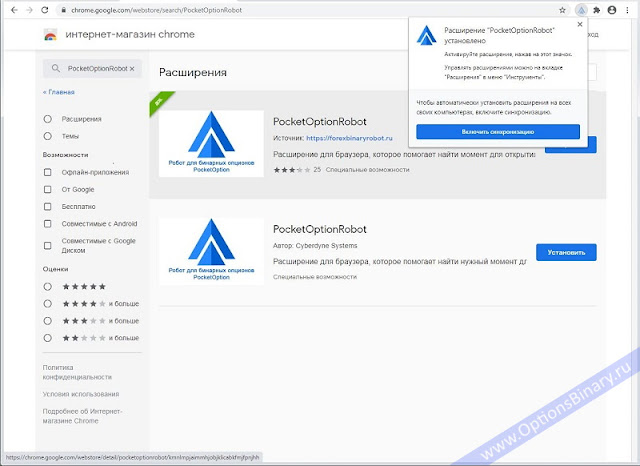Click the PocketOptionRobot extension icon in toolbar
Image resolution: width=640 pixels, height=466 pixels.
click(x=581, y=10)
